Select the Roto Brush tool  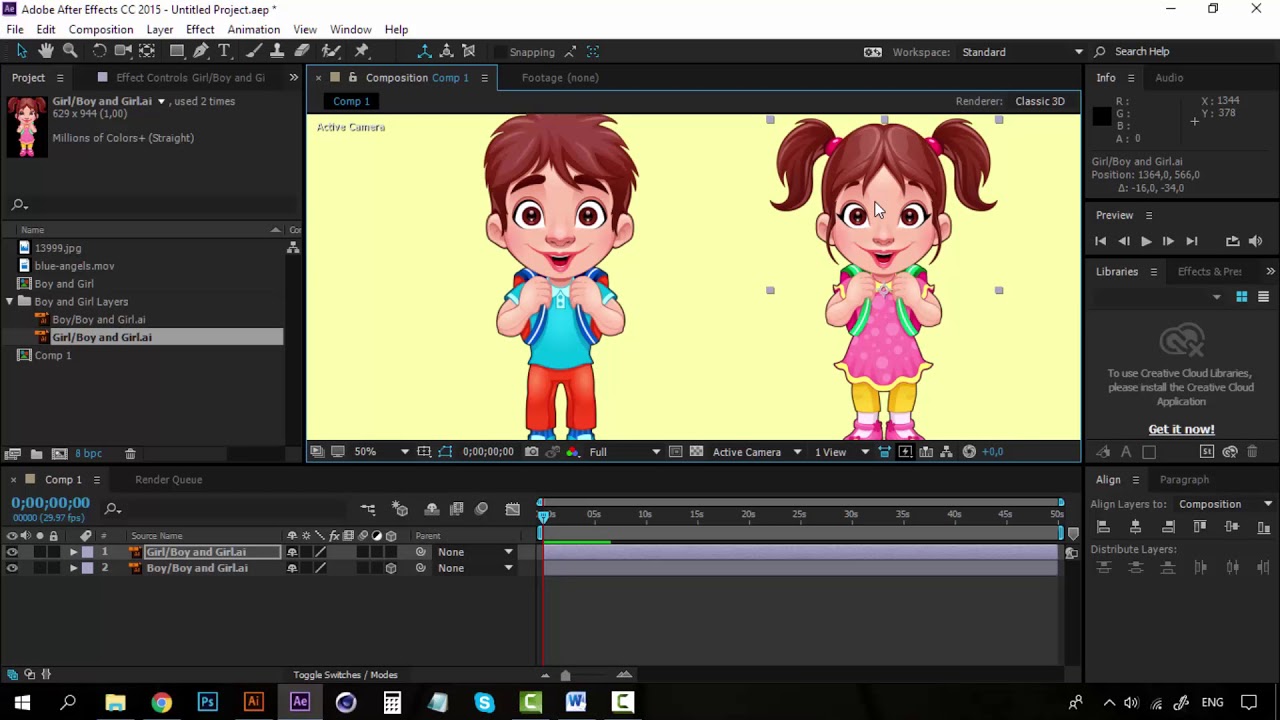(331, 51)
